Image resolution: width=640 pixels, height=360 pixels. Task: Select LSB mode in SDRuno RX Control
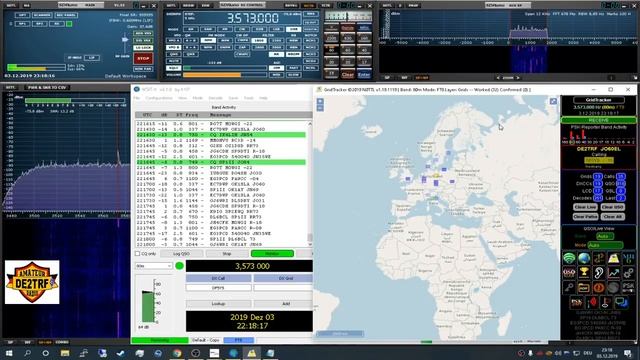point(276,29)
